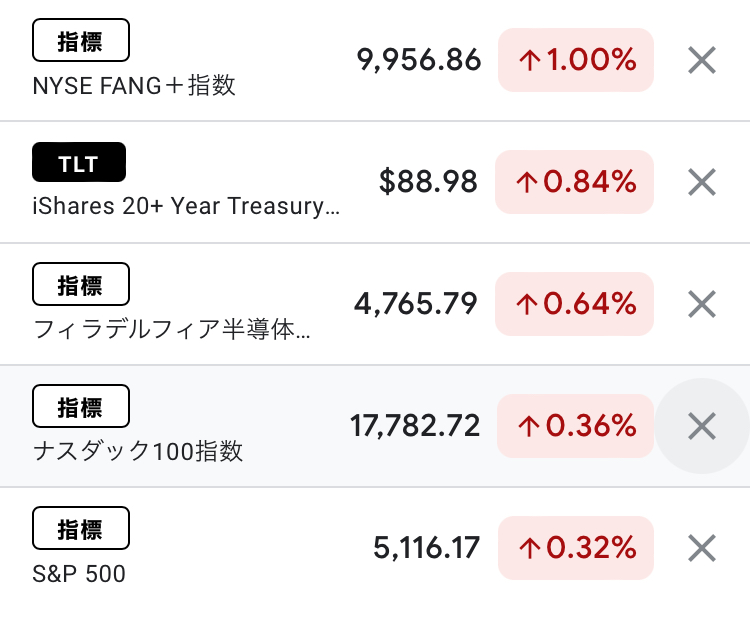Click the 0.64% change badge
This screenshot has width=750, height=620.
pos(574,304)
